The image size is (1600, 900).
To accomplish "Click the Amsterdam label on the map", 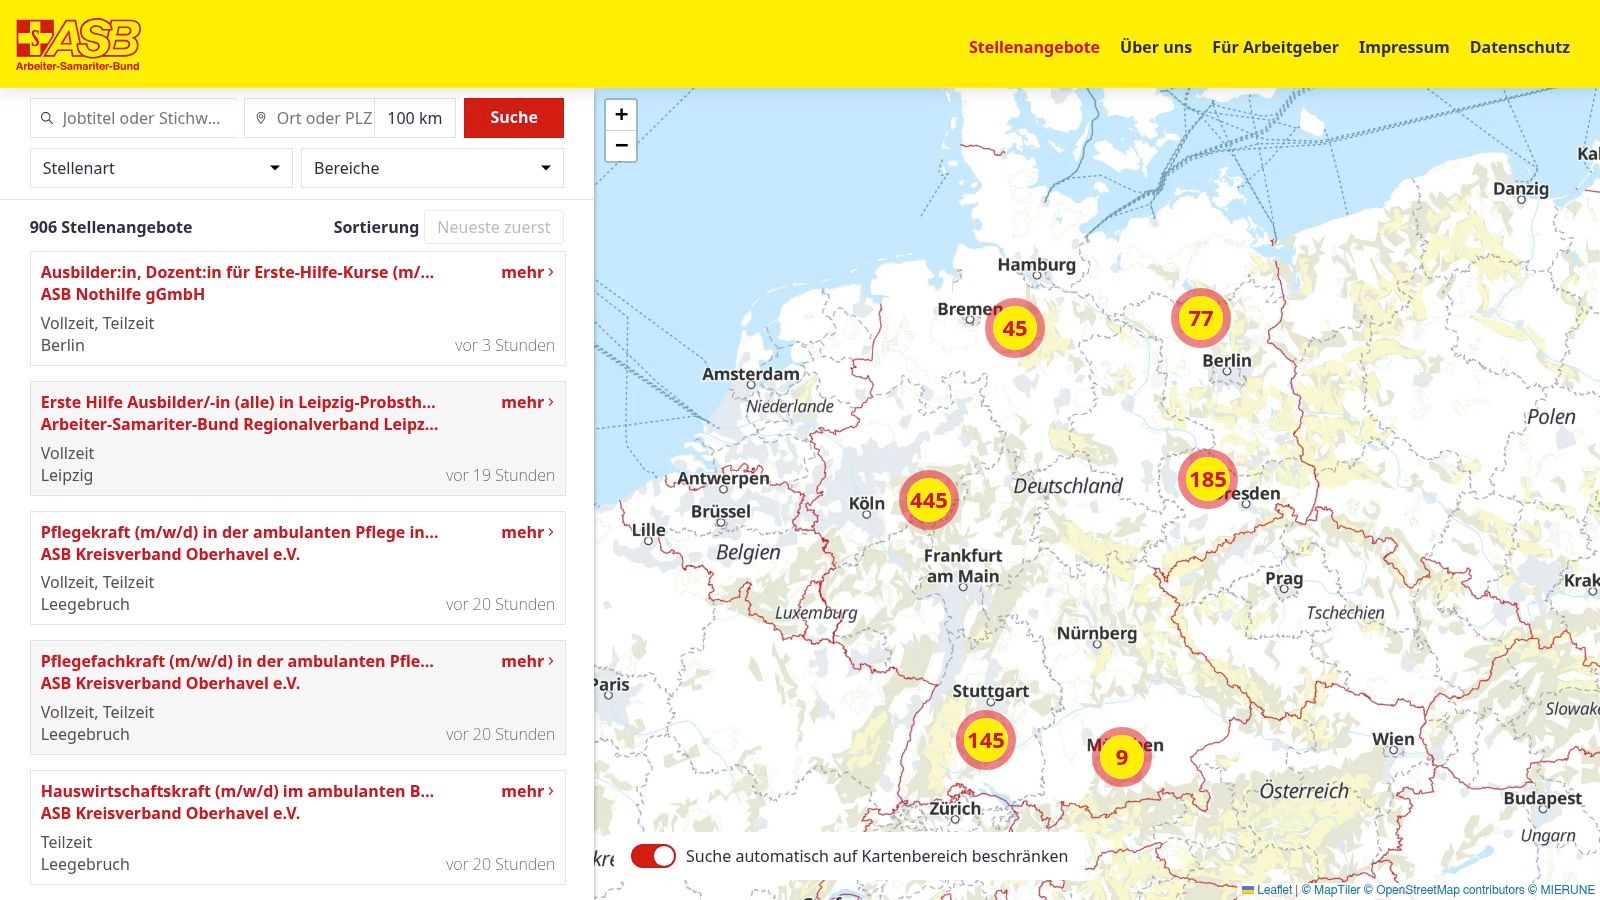I will 750,374.
